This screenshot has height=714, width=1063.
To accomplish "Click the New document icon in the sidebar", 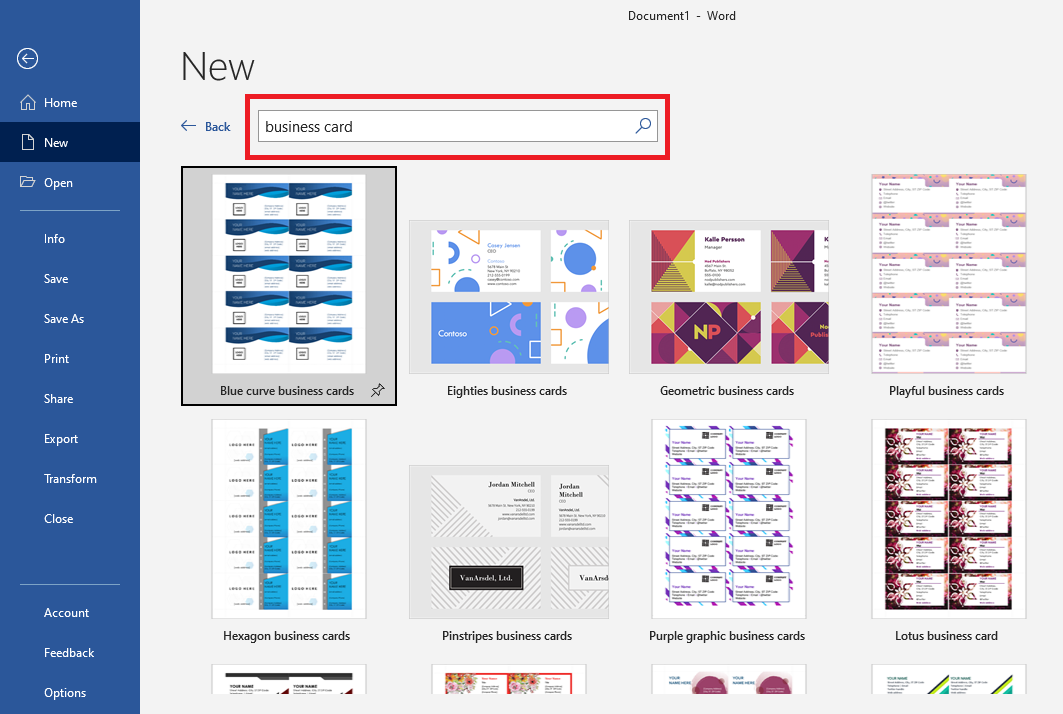I will click(x=26, y=143).
